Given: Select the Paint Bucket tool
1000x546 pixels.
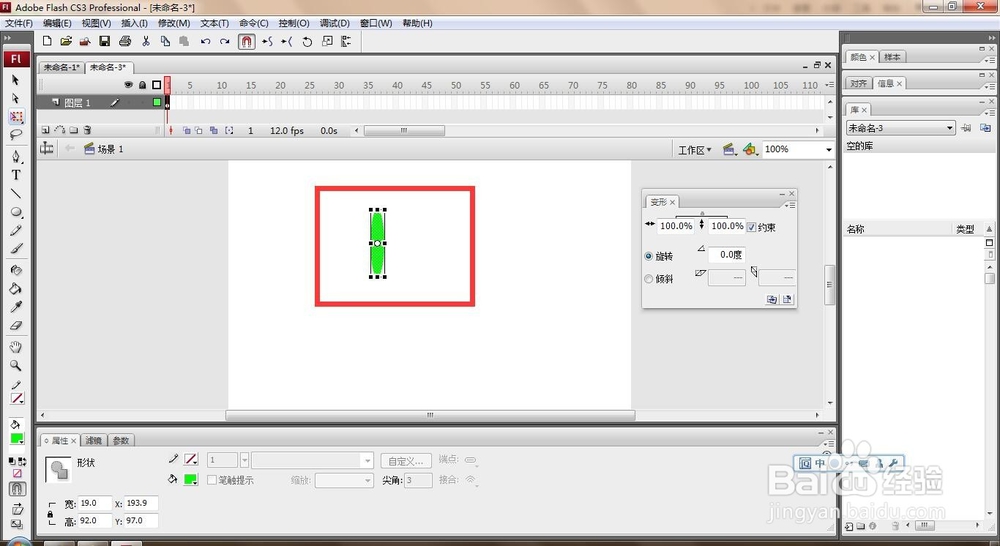Looking at the screenshot, I should click(16, 288).
